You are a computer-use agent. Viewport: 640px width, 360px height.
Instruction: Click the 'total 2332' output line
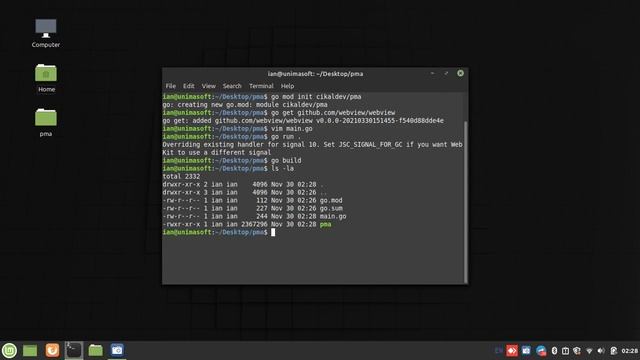coord(181,176)
